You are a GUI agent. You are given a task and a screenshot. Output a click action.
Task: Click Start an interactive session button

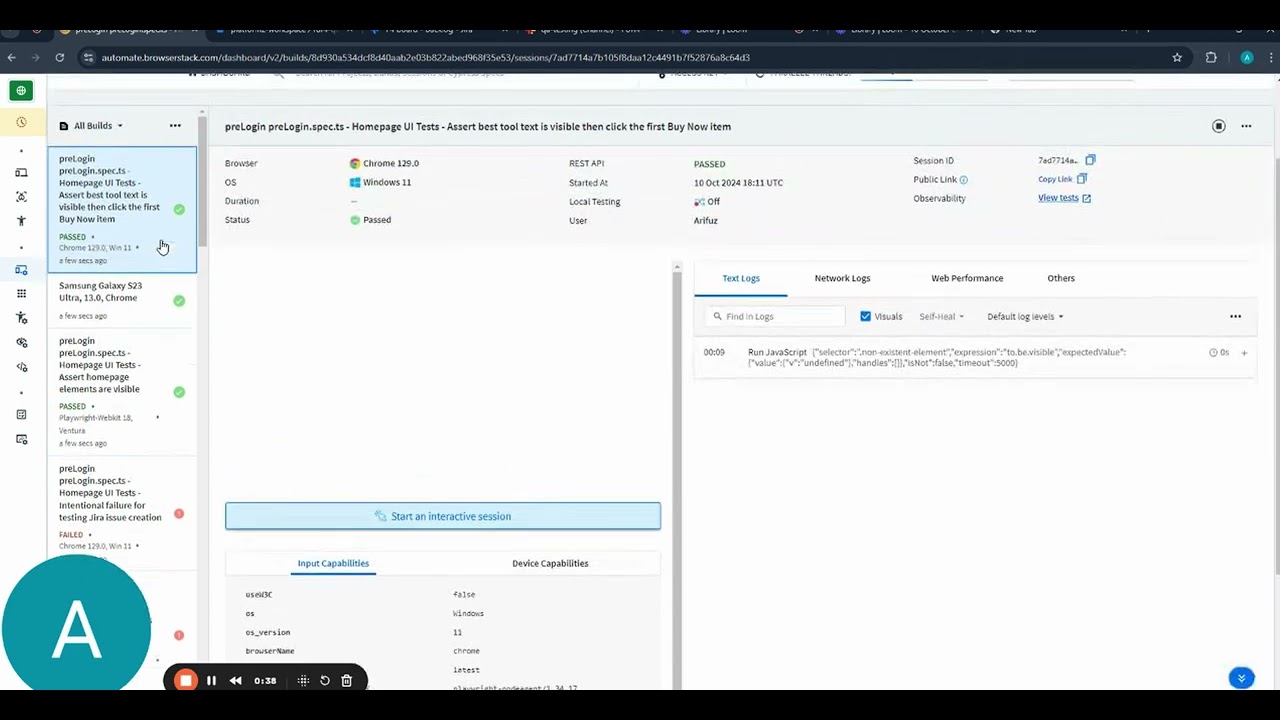click(x=443, y=516)
